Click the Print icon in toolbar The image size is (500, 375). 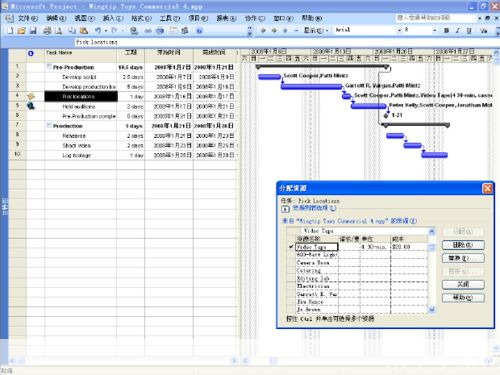[x=48, y=31]
